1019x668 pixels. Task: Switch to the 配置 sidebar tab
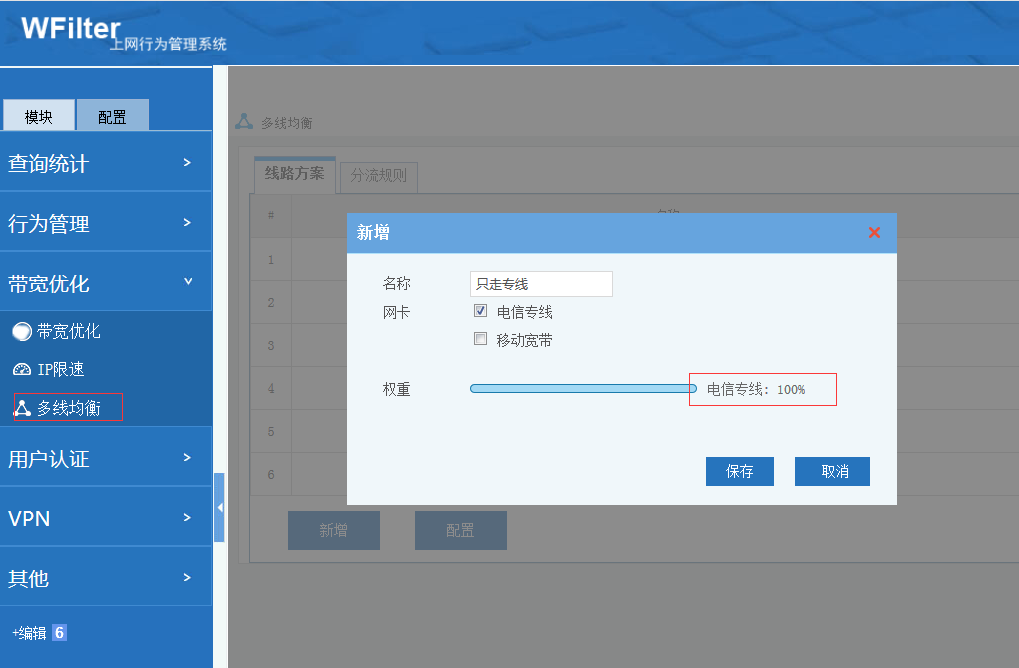112,116
